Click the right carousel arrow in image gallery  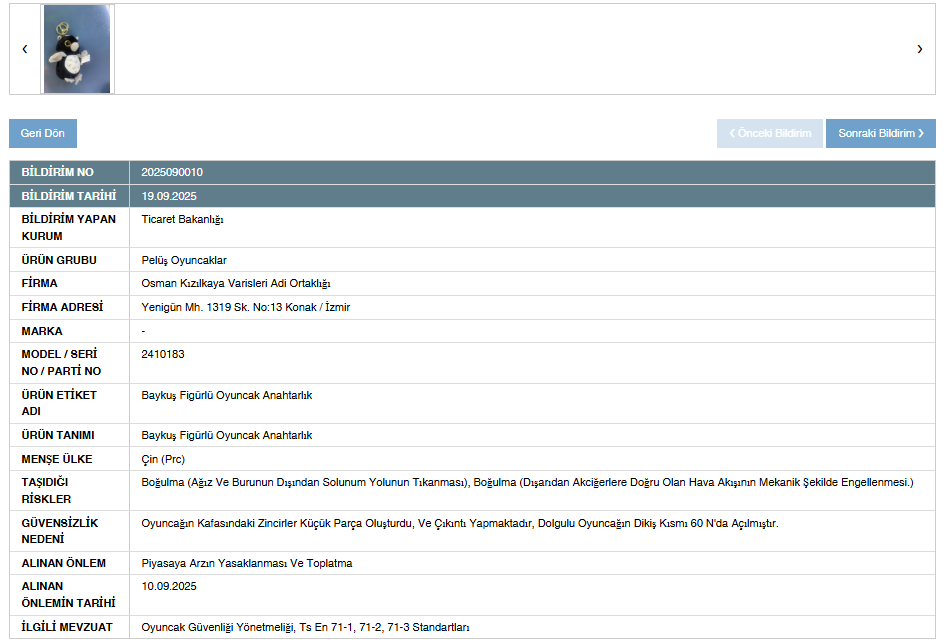pos(919,49)
